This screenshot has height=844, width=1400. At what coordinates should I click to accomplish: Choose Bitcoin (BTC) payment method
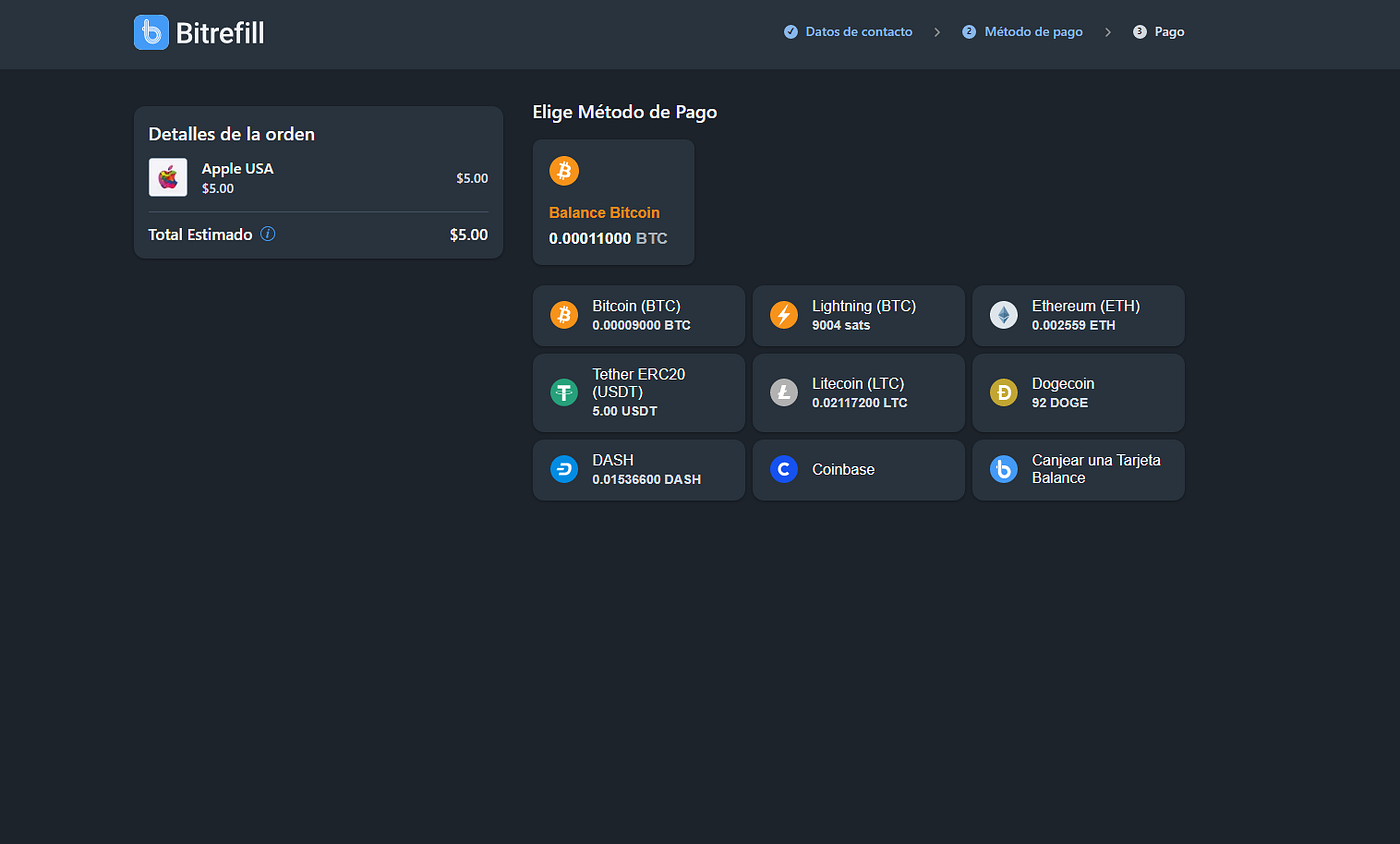639,316
